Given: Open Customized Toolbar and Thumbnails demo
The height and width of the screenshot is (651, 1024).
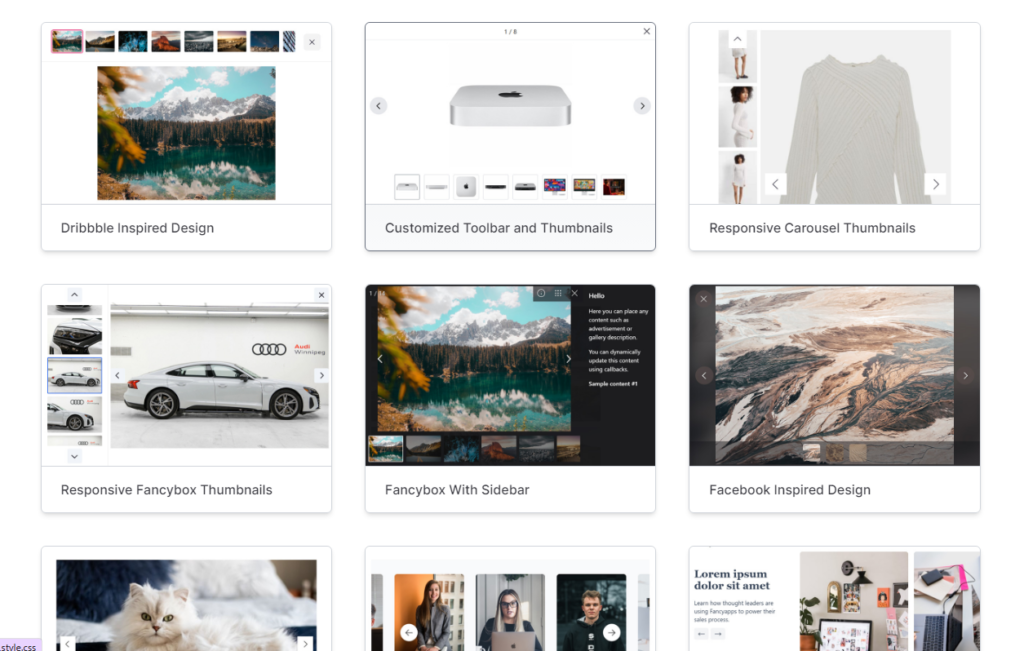Looking at the screenshot, I should click(498, 228).
